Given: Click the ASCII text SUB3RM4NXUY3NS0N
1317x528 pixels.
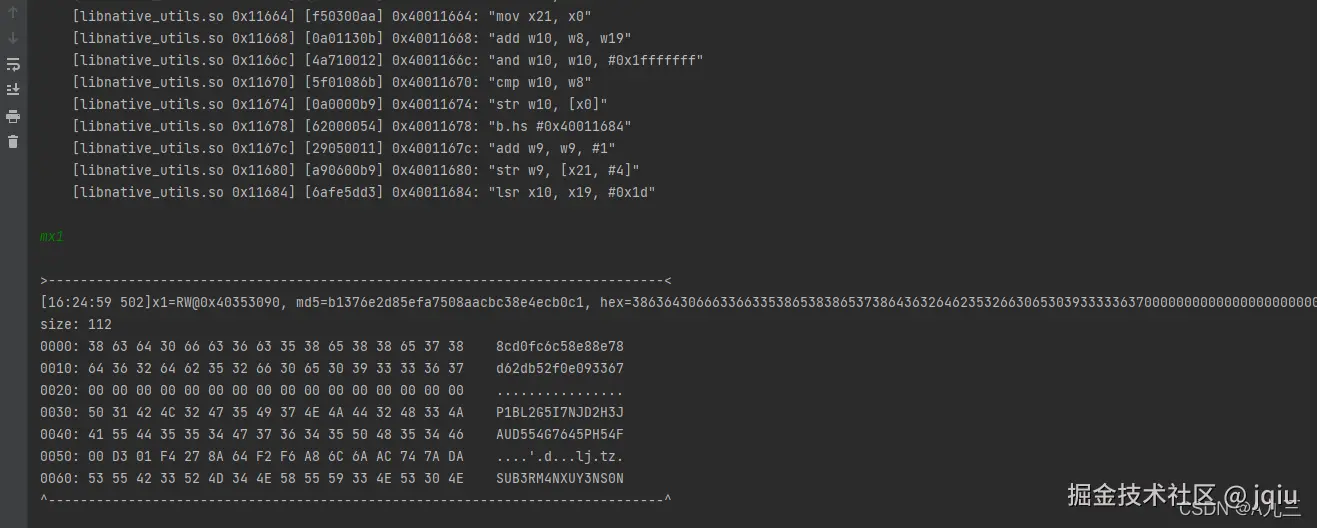Looking at the screenshot, I should (x=560, y=478).
